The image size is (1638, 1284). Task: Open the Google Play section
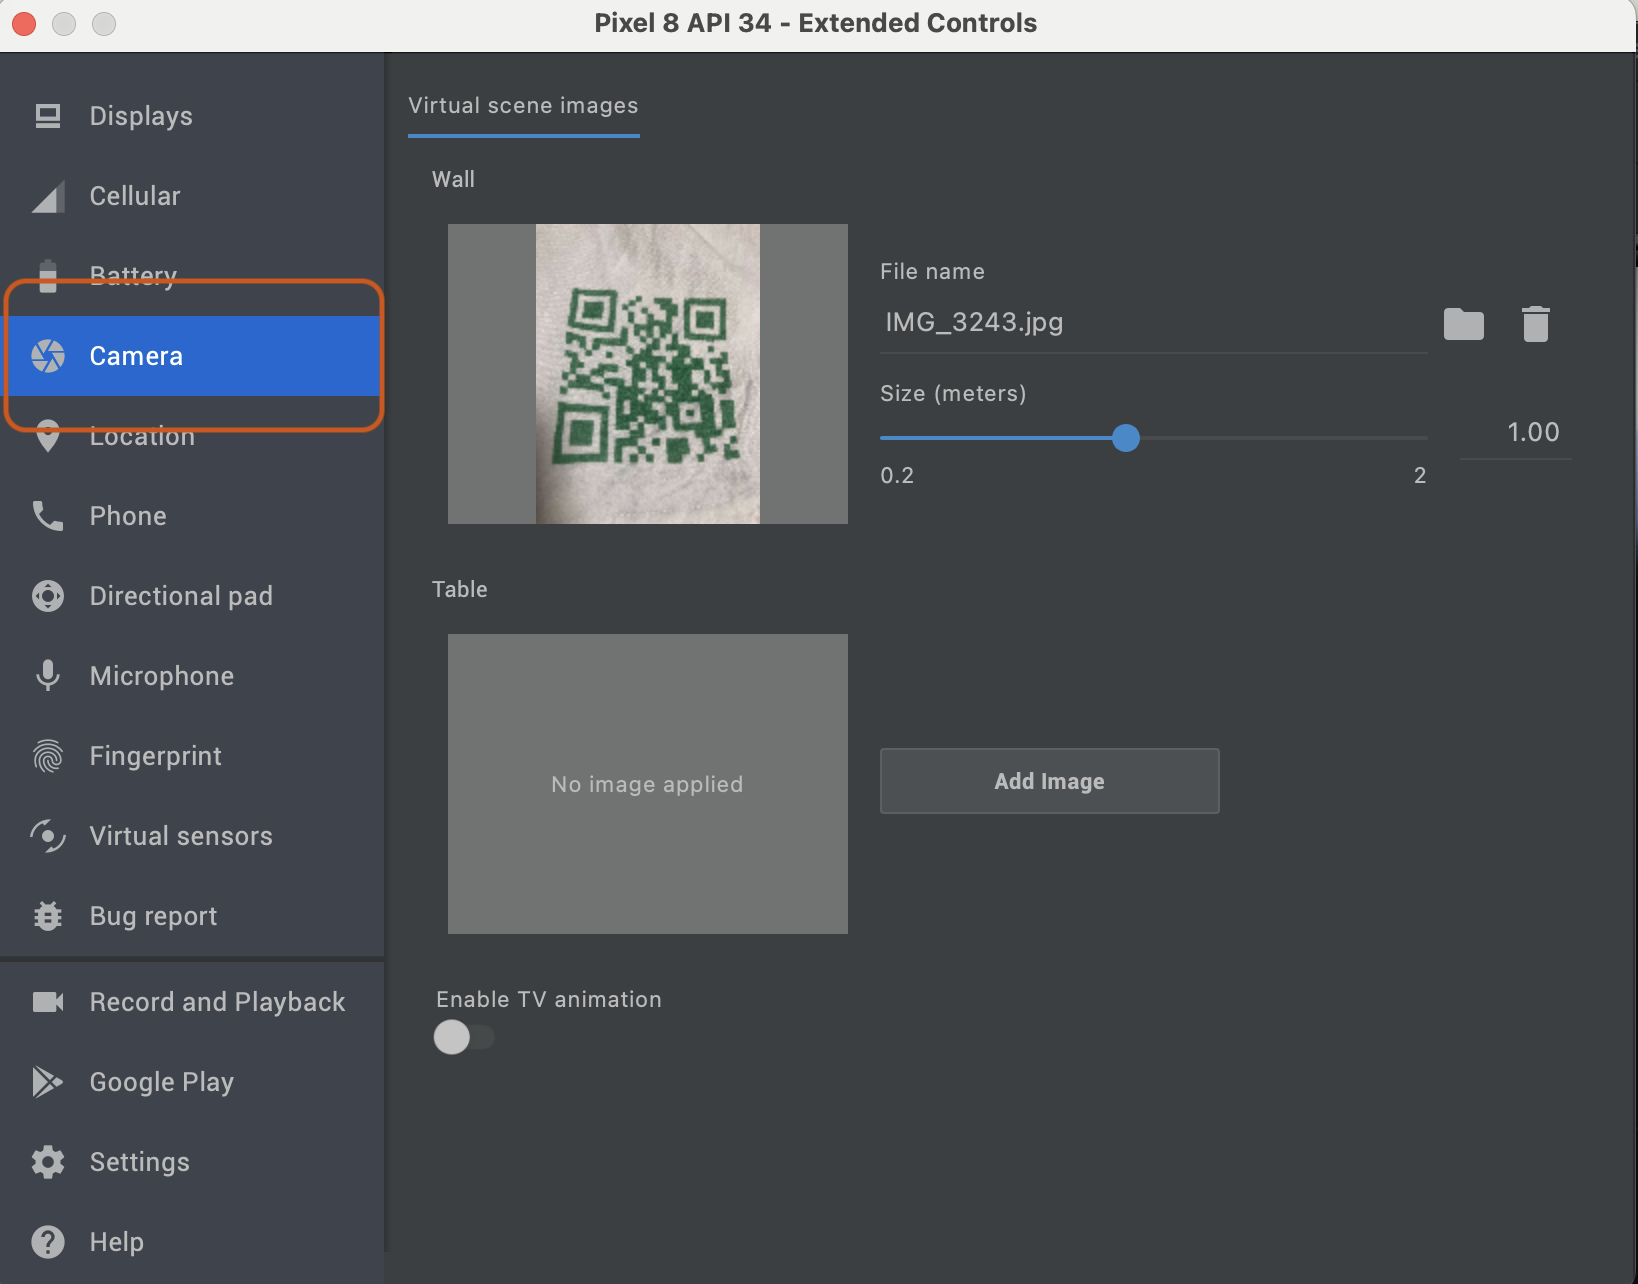(161, 1082)
